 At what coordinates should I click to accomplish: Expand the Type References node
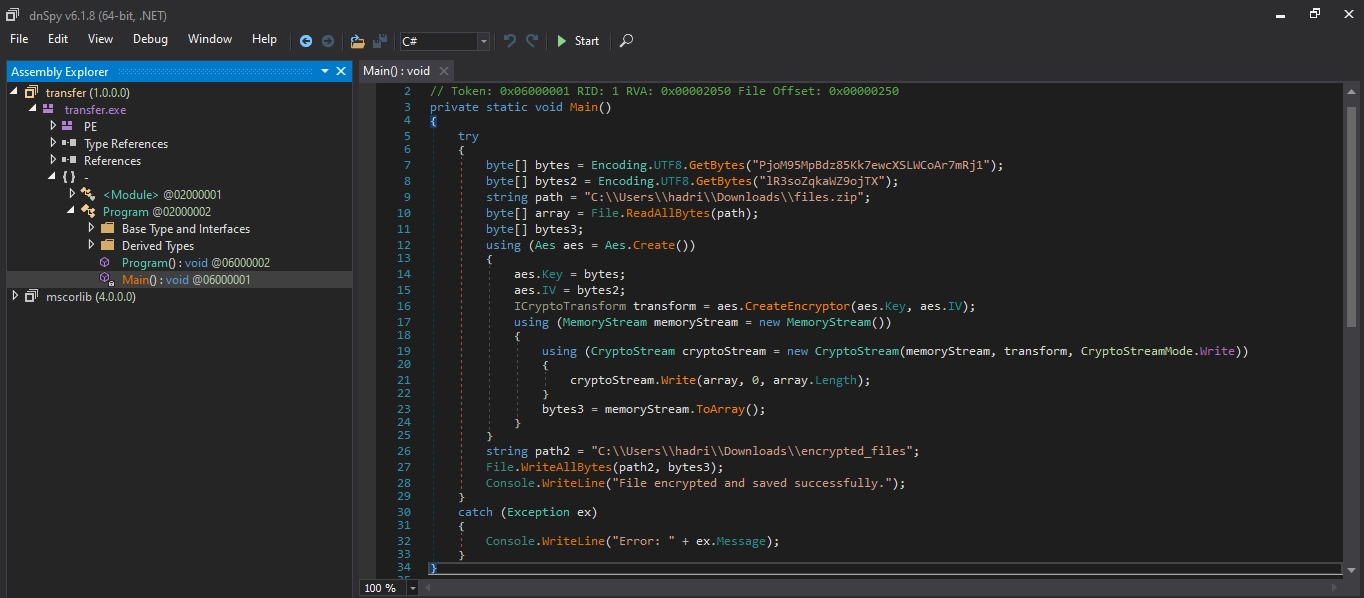[x=53, y=143]
